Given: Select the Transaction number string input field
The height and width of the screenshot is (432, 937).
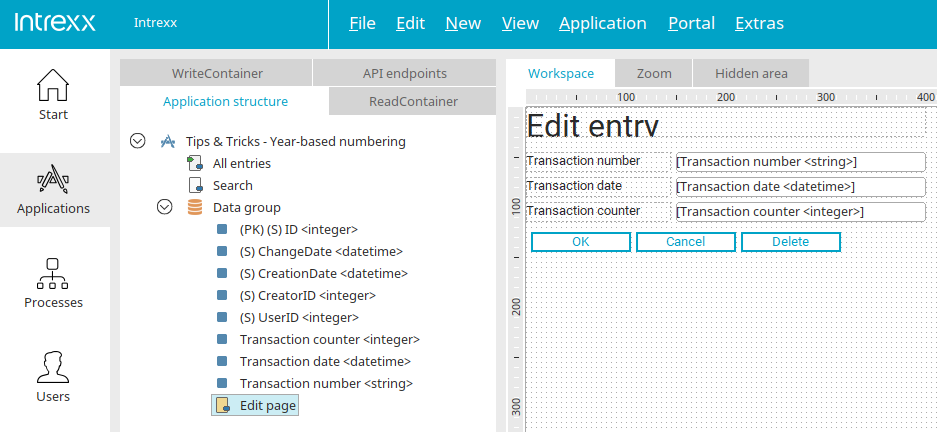Looking at the screenshot, I should click(x=801, y=162).
